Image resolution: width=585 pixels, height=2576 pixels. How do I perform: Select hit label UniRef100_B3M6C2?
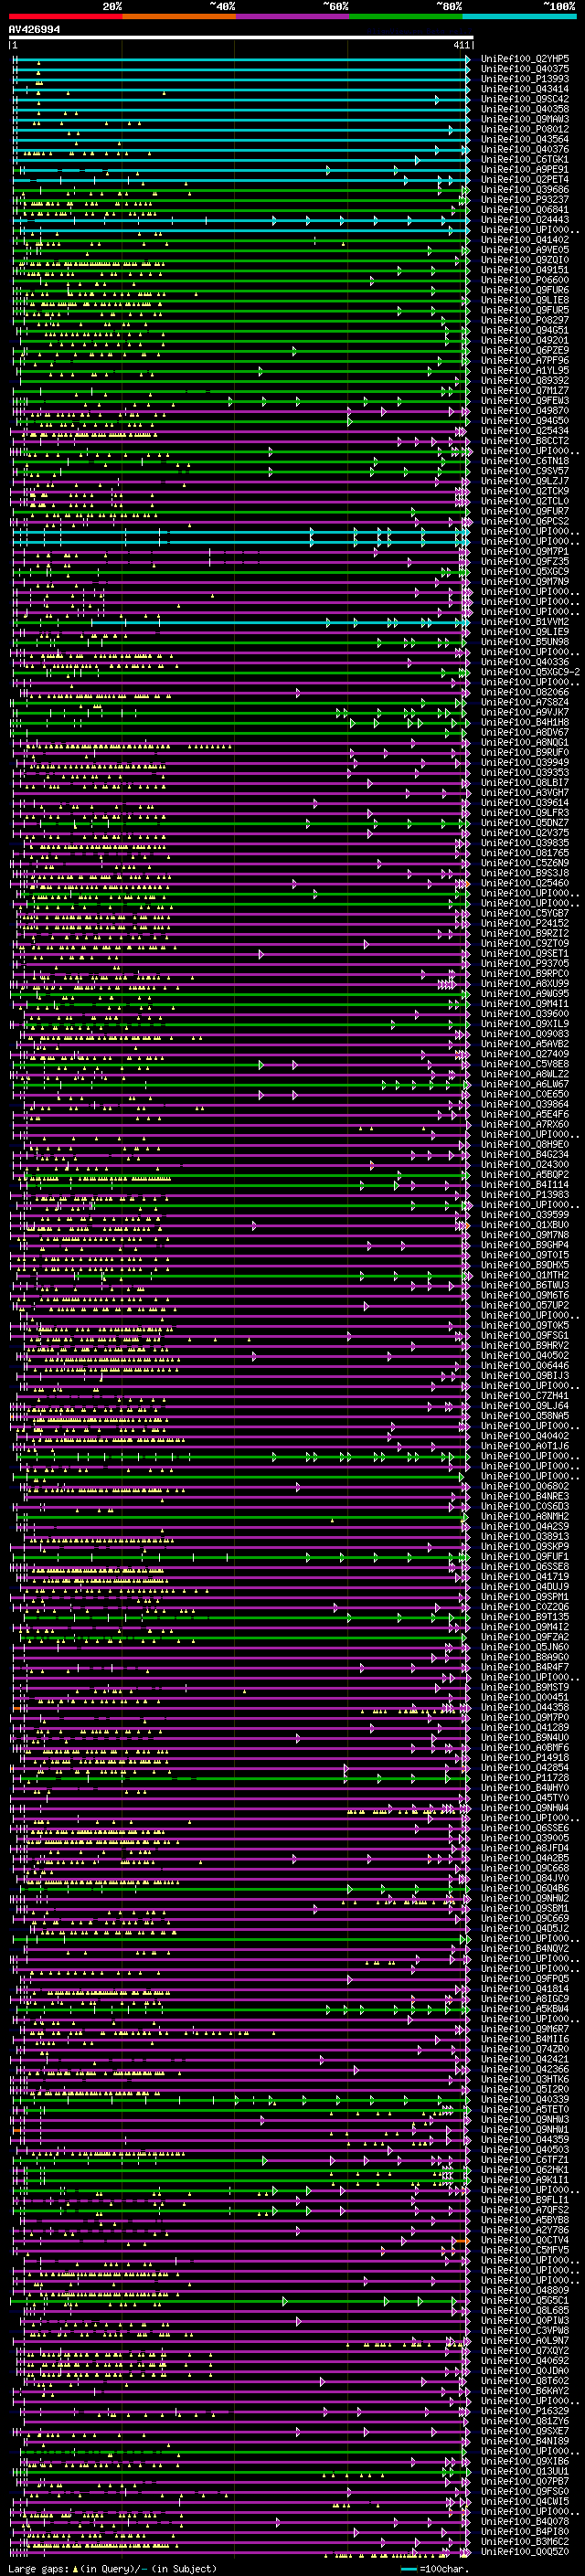click(x=525, y=2541)
